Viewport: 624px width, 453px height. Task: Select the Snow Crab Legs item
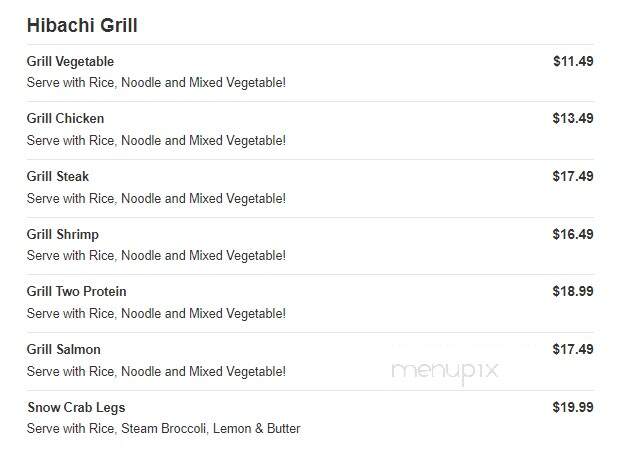coord(76,408)
